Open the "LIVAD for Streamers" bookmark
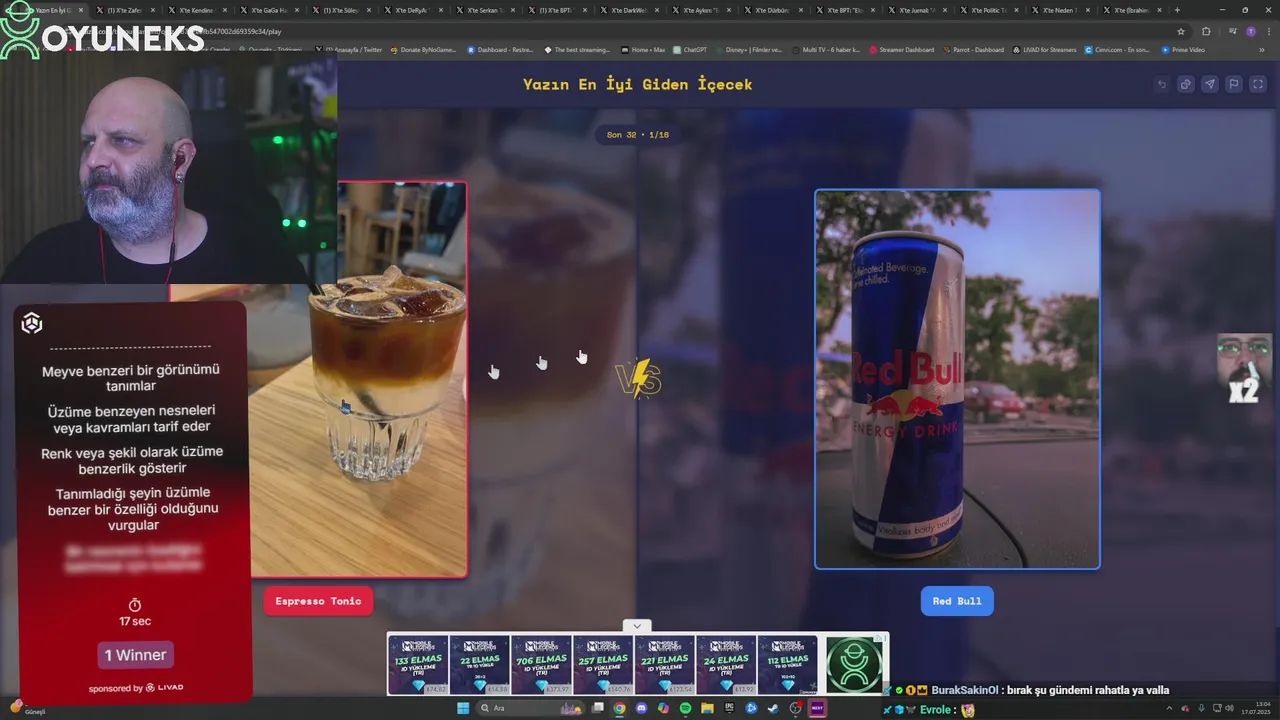This screenshot has width=1280, height=720. (x=1044, y=49)
